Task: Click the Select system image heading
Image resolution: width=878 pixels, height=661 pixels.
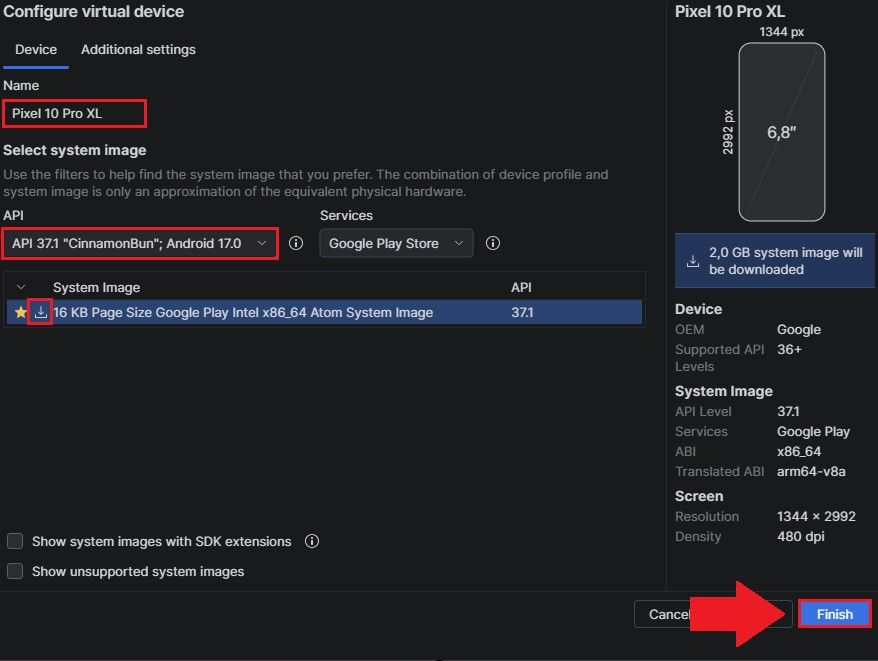Action: tap(74, 150)
